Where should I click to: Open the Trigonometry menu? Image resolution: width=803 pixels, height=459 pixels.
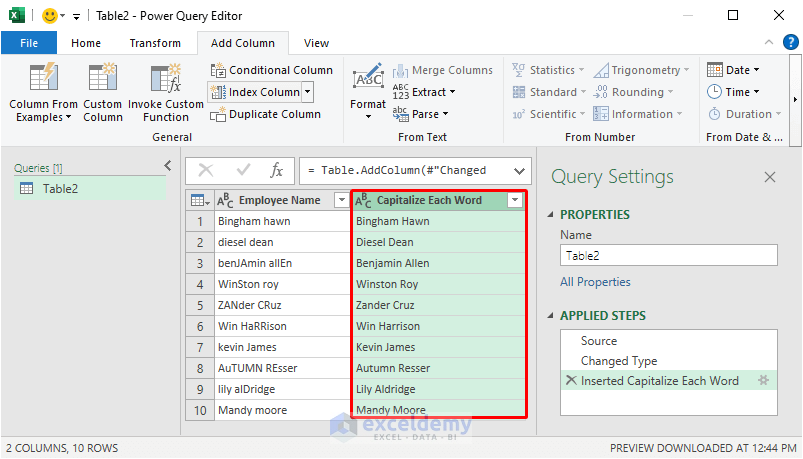(642, 70)
